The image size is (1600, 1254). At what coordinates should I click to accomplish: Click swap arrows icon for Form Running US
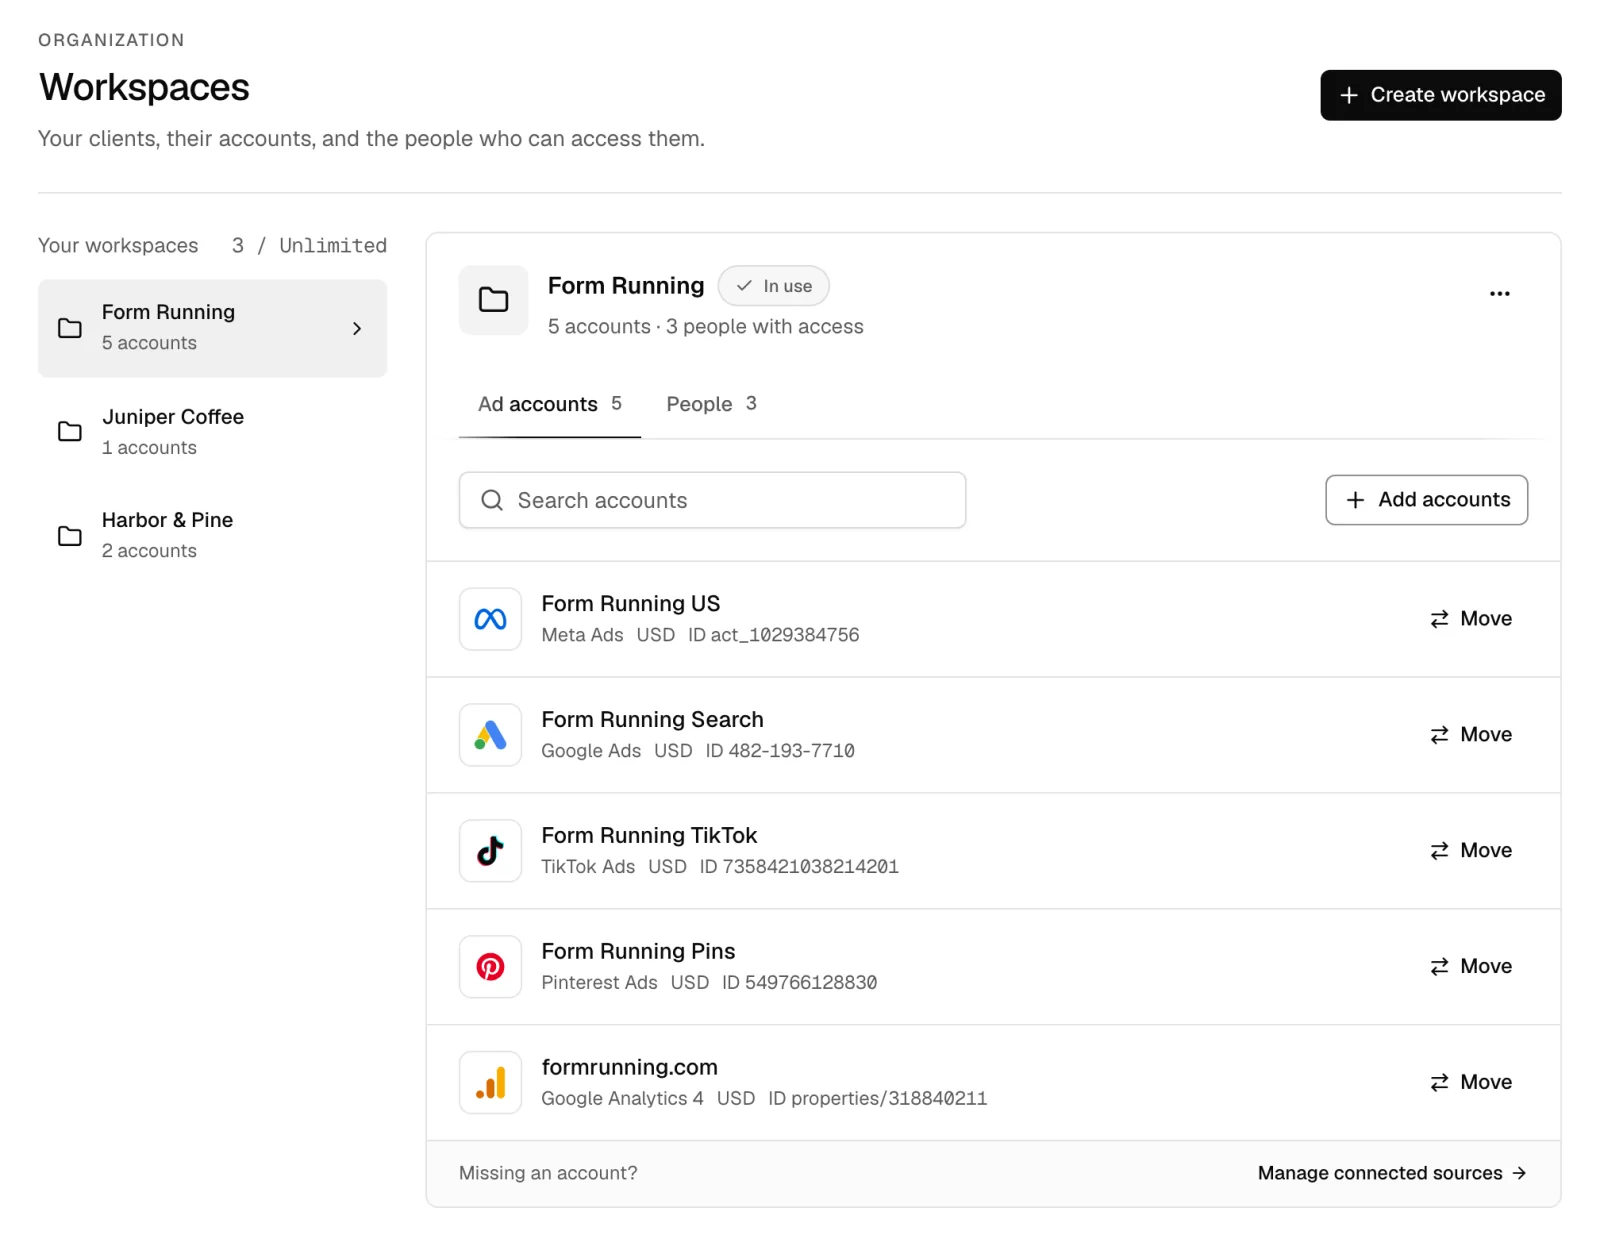1439,619
